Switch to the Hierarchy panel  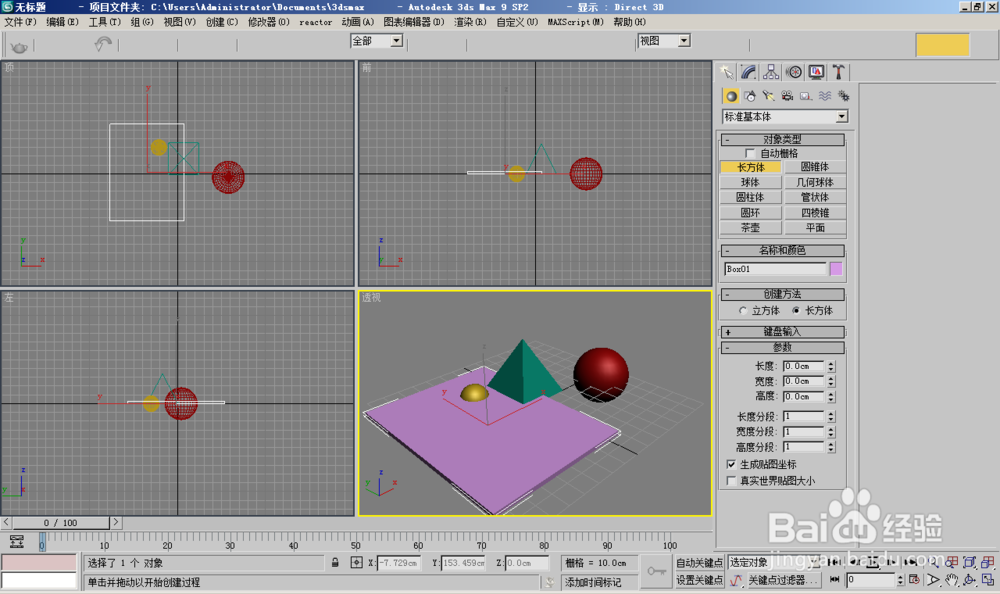point(770,71)
